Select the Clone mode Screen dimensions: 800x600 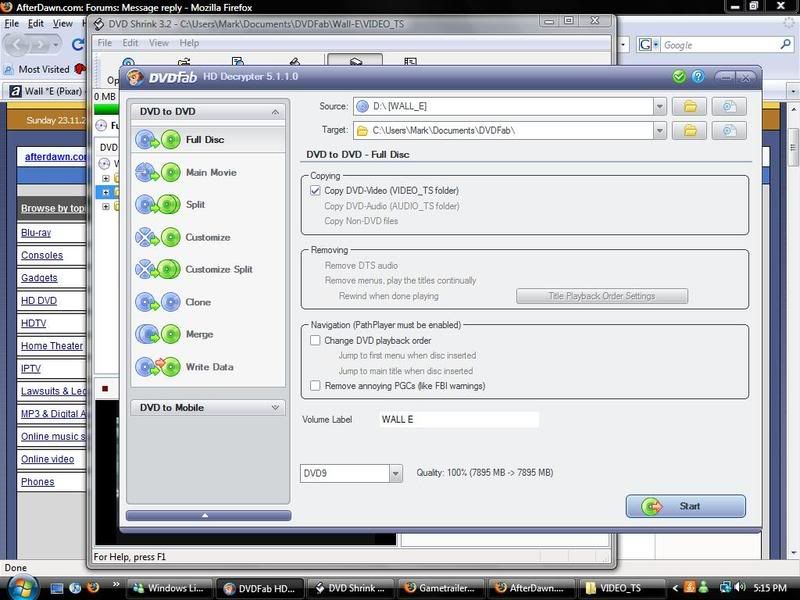point(208,302)
